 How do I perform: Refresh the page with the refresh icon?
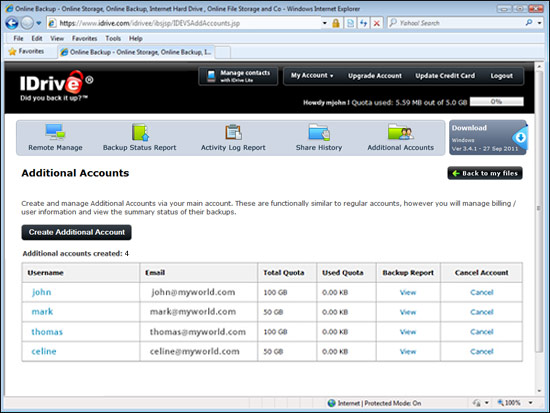tap(363, 23)
